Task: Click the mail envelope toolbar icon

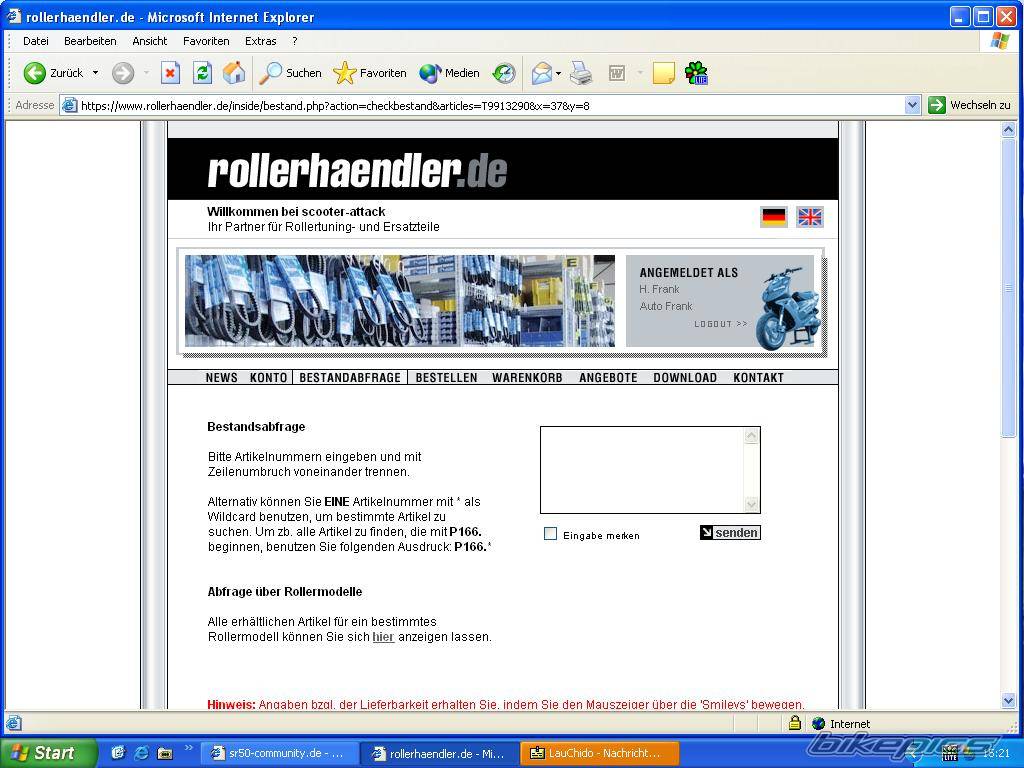Action: coord(541,73)
